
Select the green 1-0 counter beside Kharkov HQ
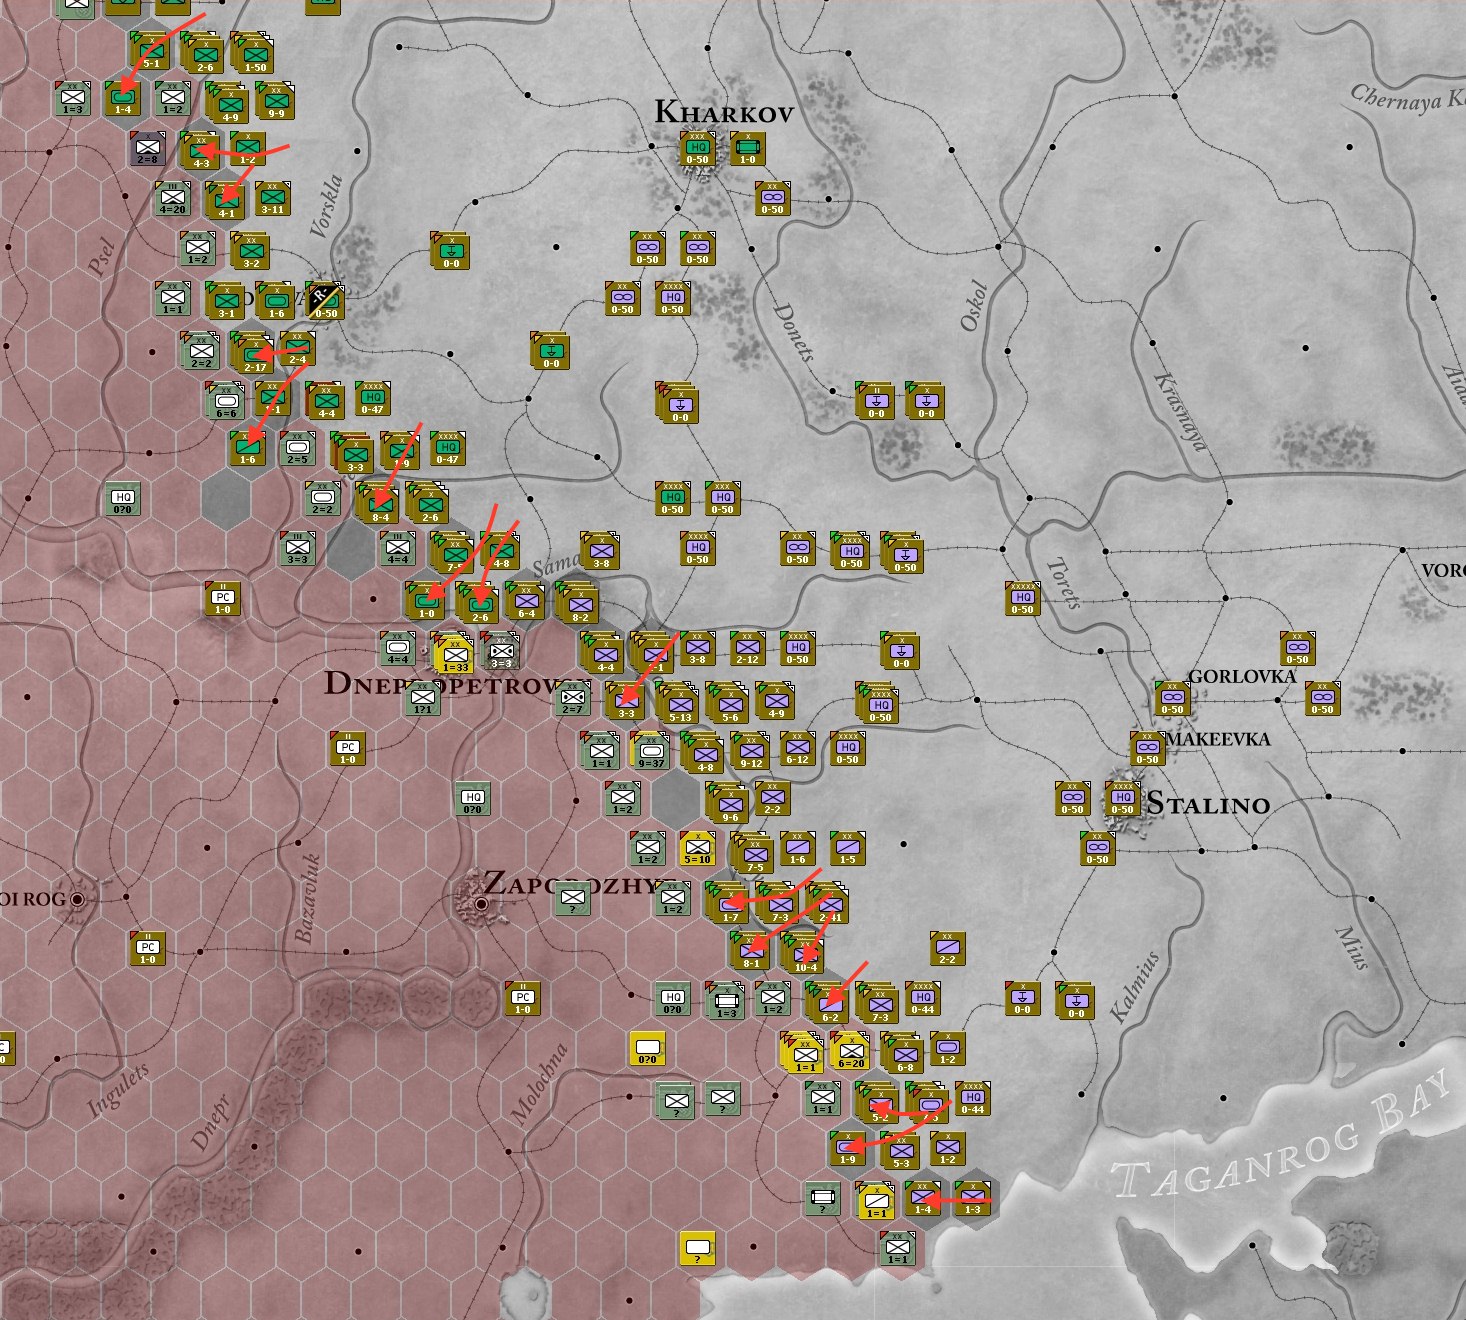[747, 147]
